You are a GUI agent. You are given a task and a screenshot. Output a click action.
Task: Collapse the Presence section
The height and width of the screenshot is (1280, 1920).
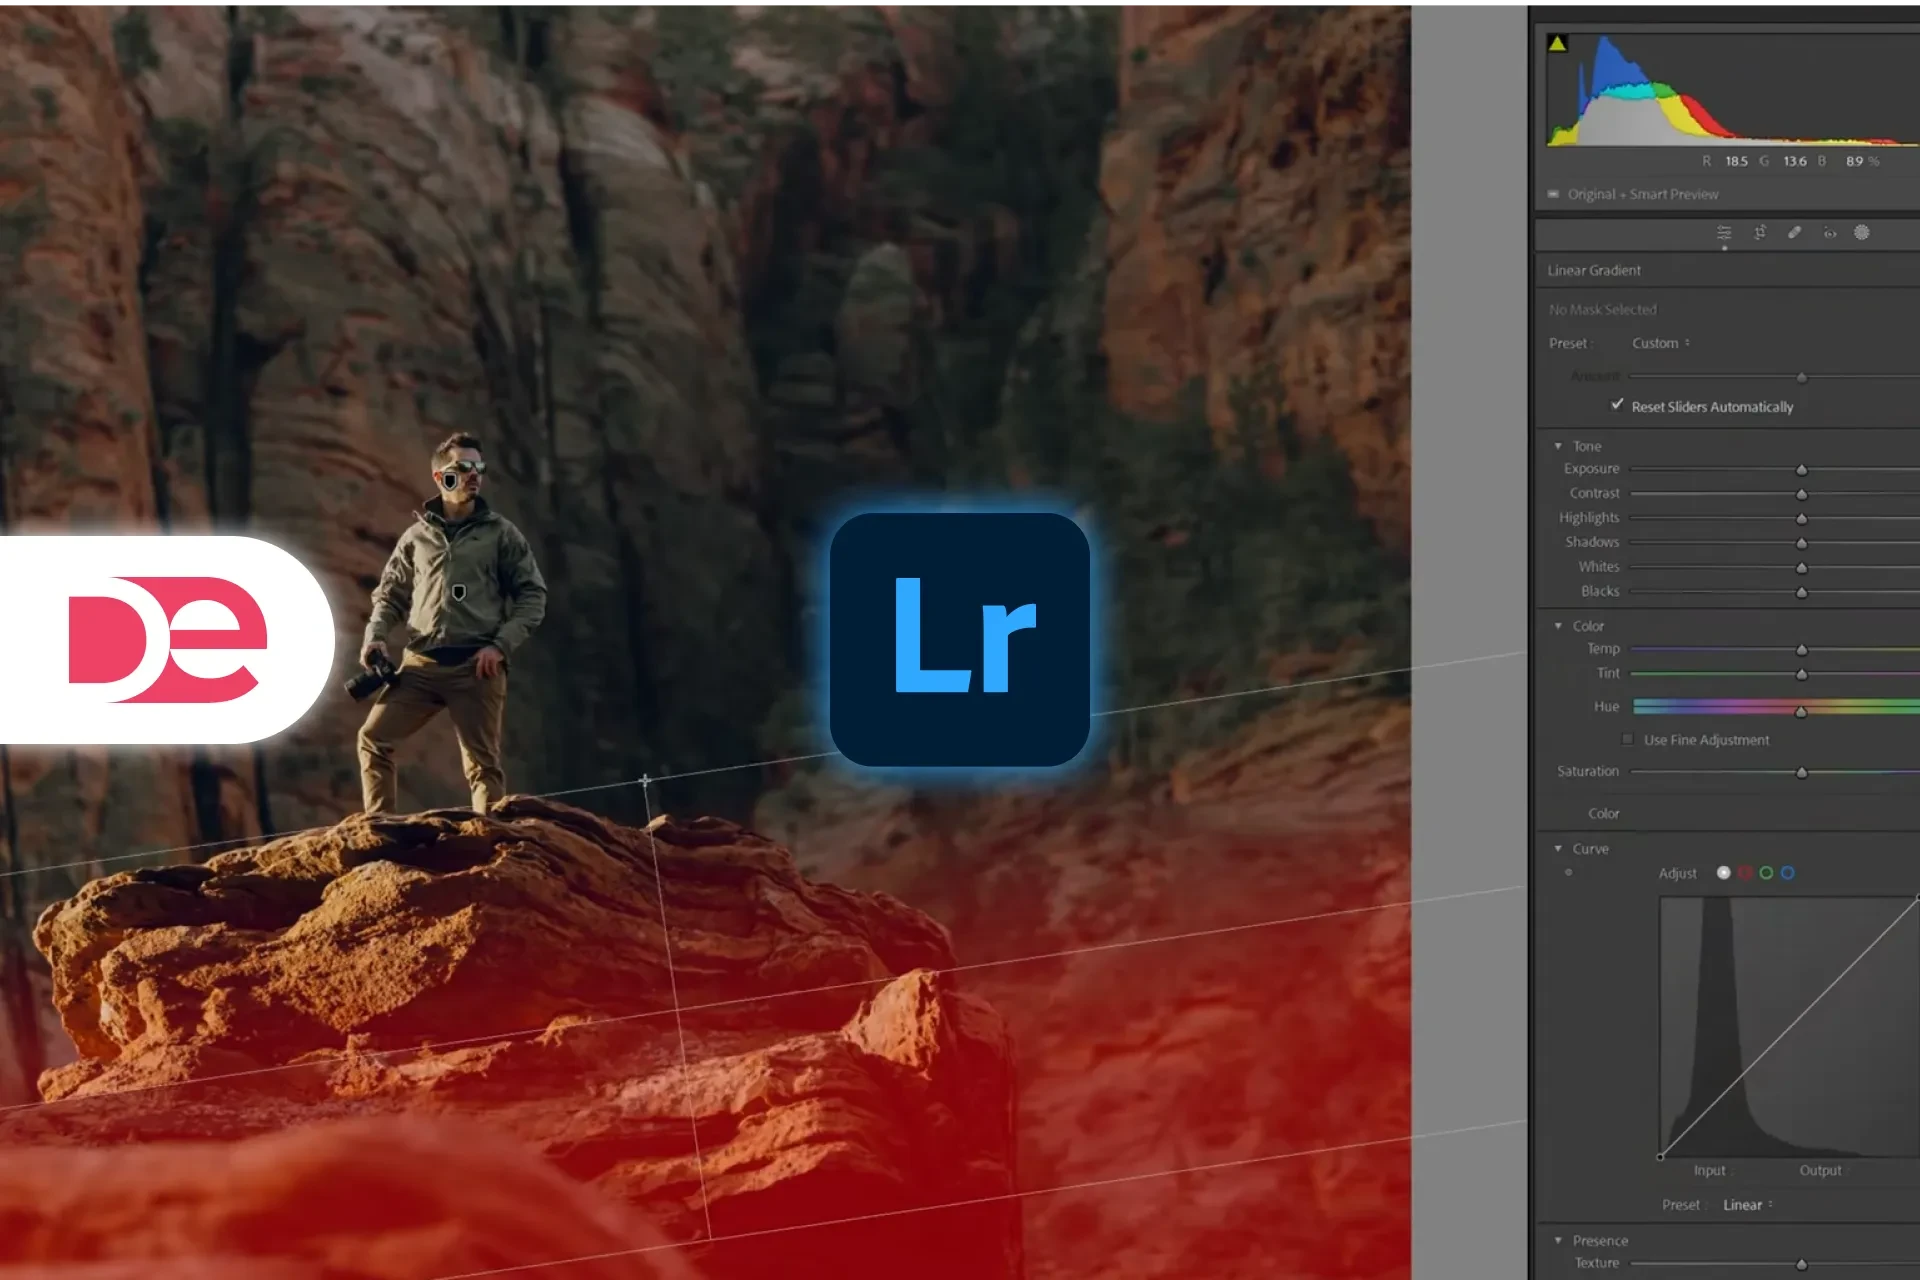[1558, 1241]
